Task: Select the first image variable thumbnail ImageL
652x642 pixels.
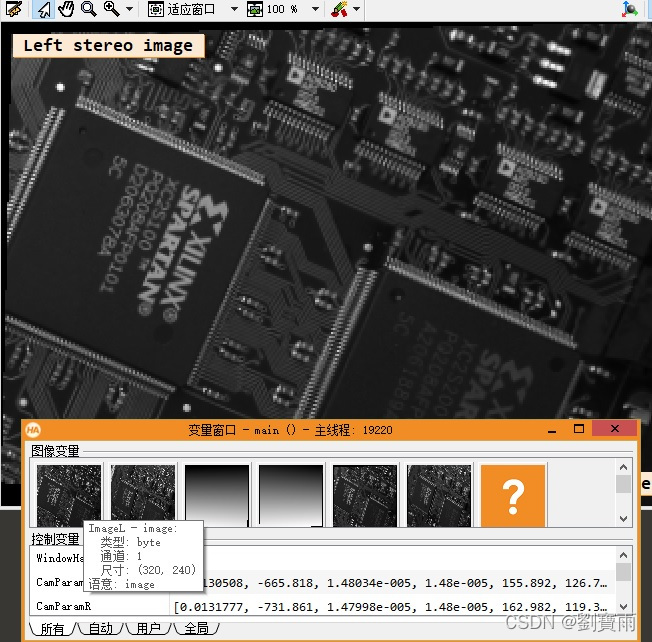Action: 69,495
